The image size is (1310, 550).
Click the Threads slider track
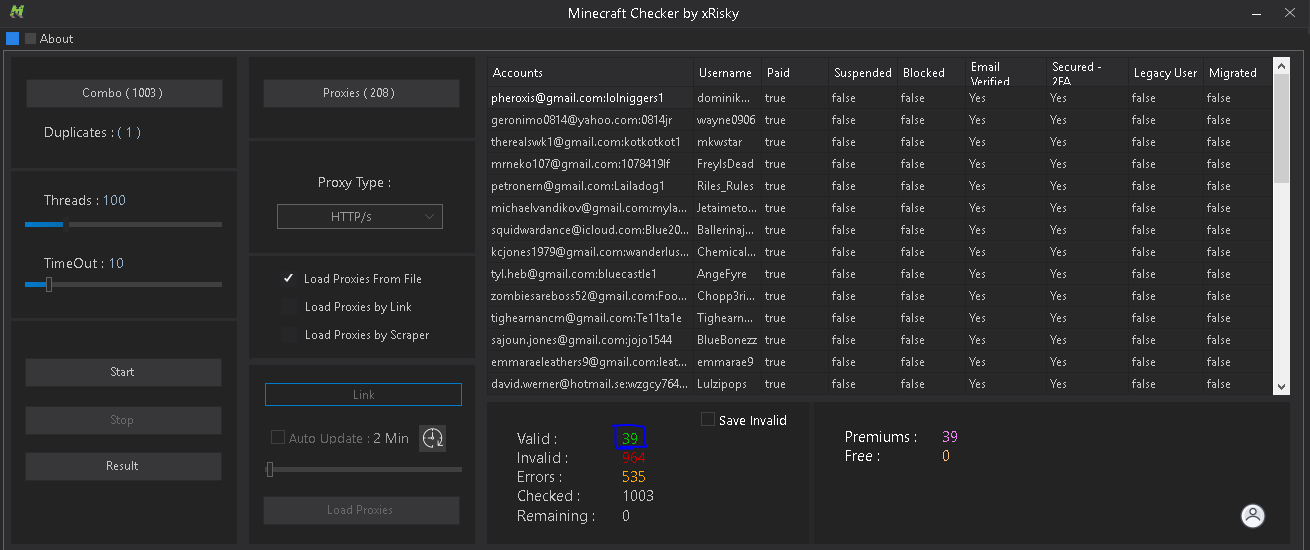[x=123, y=224]
